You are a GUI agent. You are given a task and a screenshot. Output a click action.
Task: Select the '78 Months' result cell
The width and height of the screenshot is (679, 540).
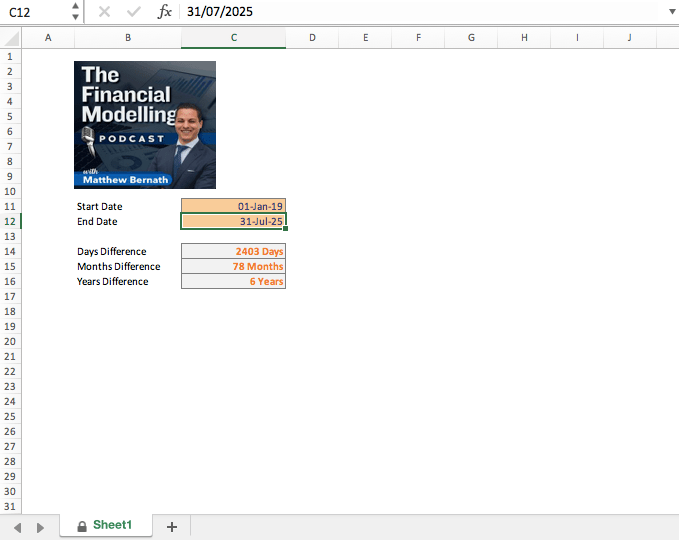pos(233,267)
